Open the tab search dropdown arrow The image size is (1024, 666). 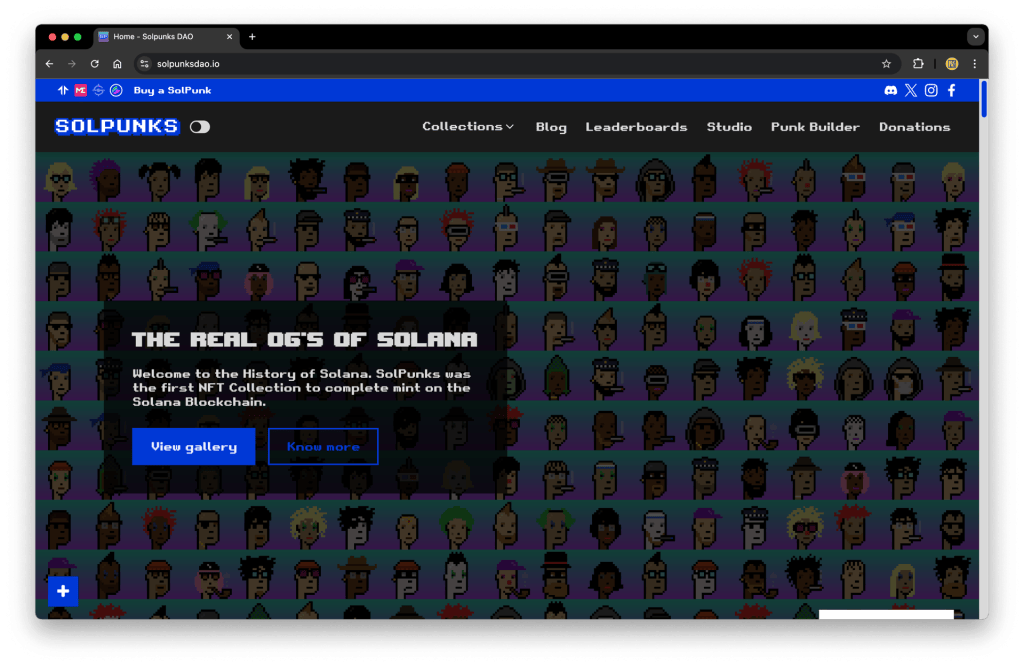[x=976, y=37]
